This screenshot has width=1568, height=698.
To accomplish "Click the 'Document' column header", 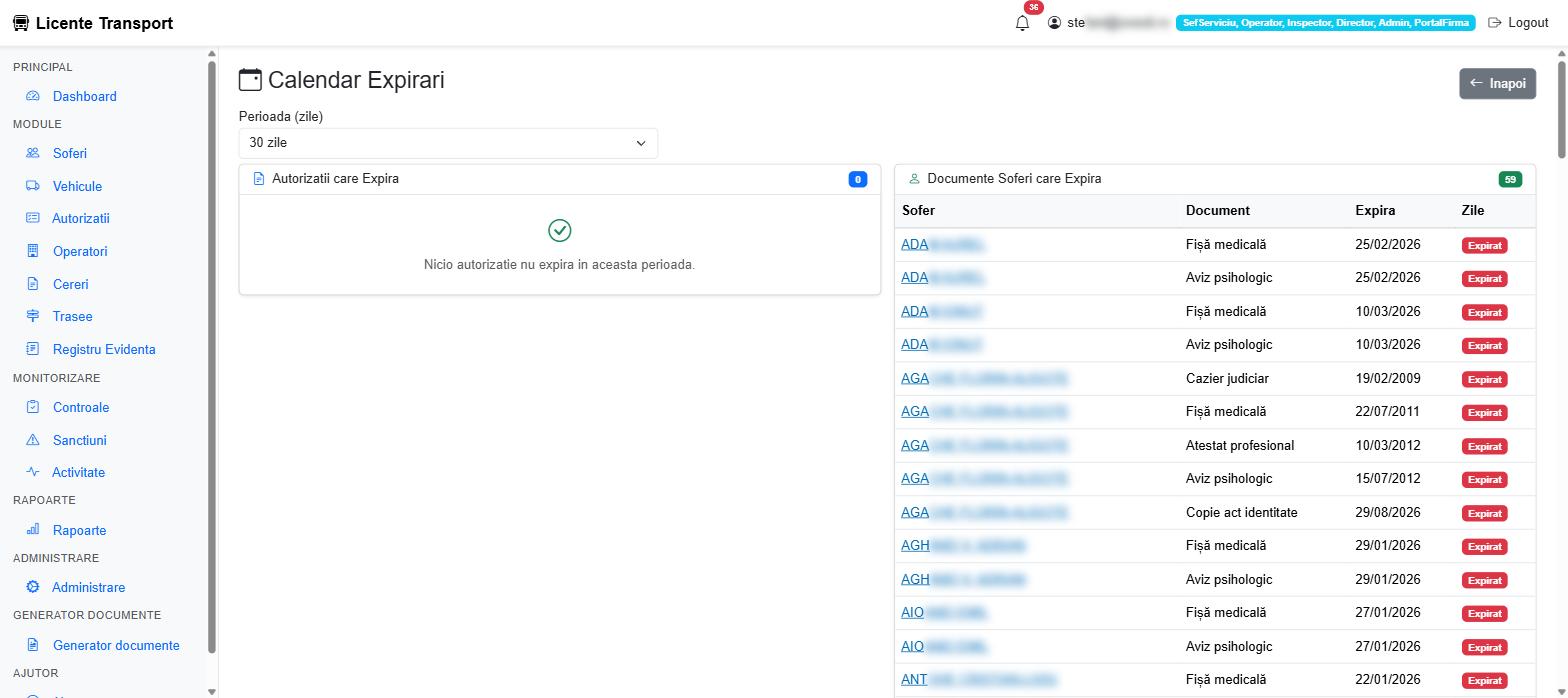I will [x=1218, y=211].
